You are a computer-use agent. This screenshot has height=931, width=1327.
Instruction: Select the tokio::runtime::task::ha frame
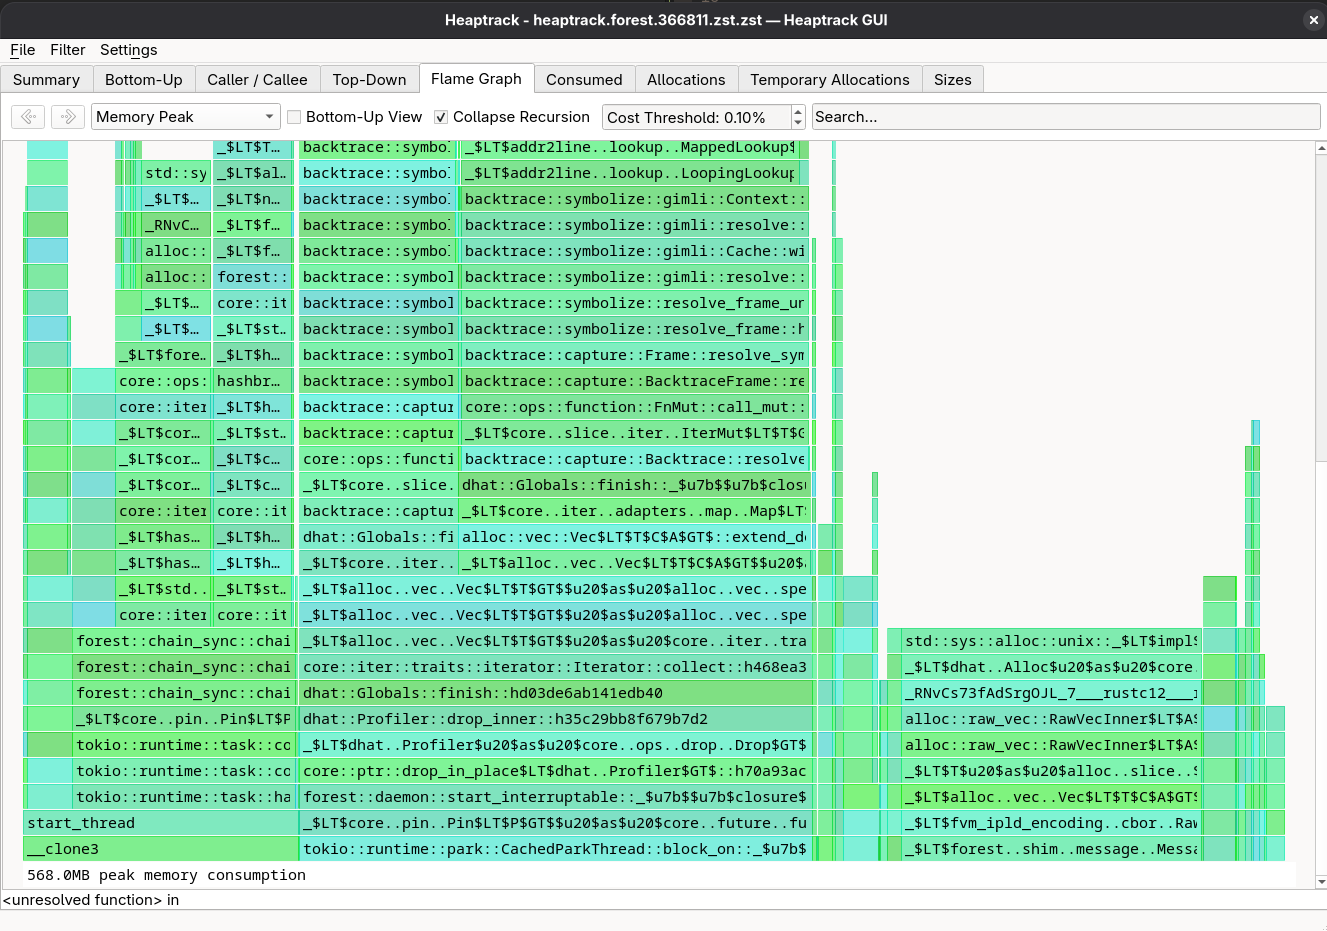(183, 797)
